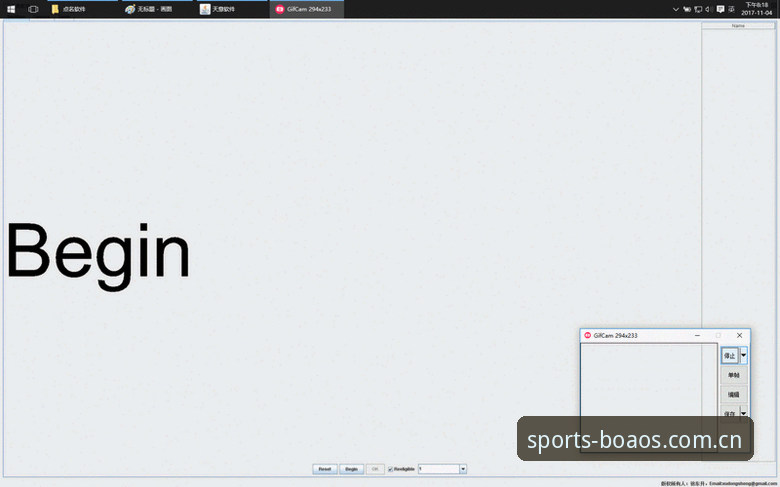Click the number input field showing 1

(x=439, y=469)
